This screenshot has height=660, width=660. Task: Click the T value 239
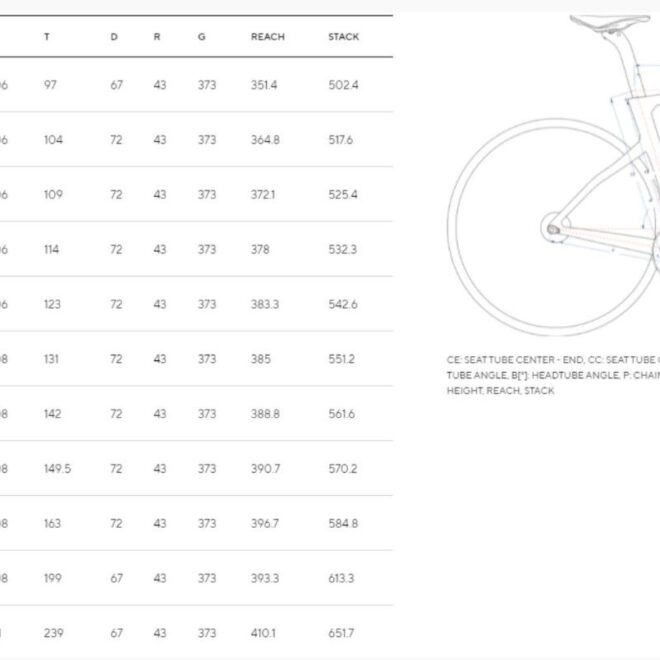(x=53, y=633)
